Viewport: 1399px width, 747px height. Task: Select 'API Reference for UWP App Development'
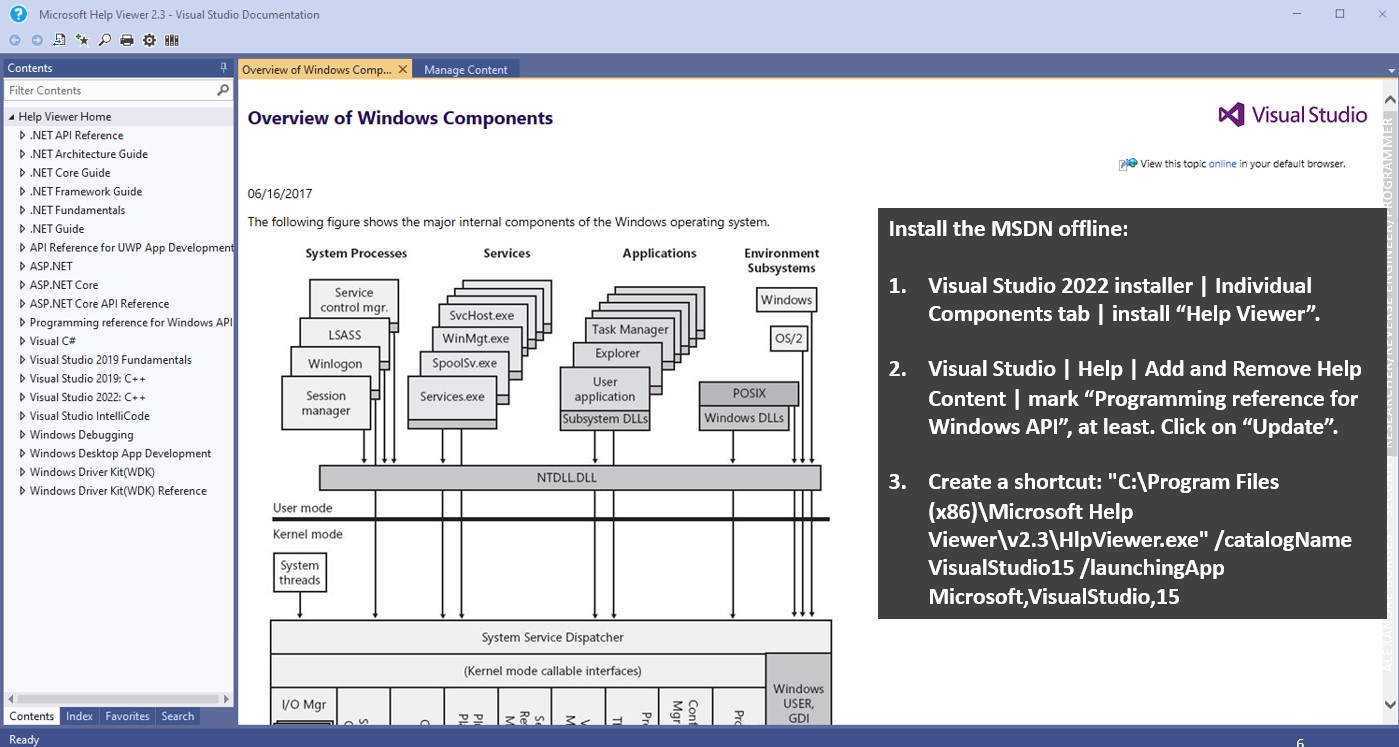click(131, 248)
